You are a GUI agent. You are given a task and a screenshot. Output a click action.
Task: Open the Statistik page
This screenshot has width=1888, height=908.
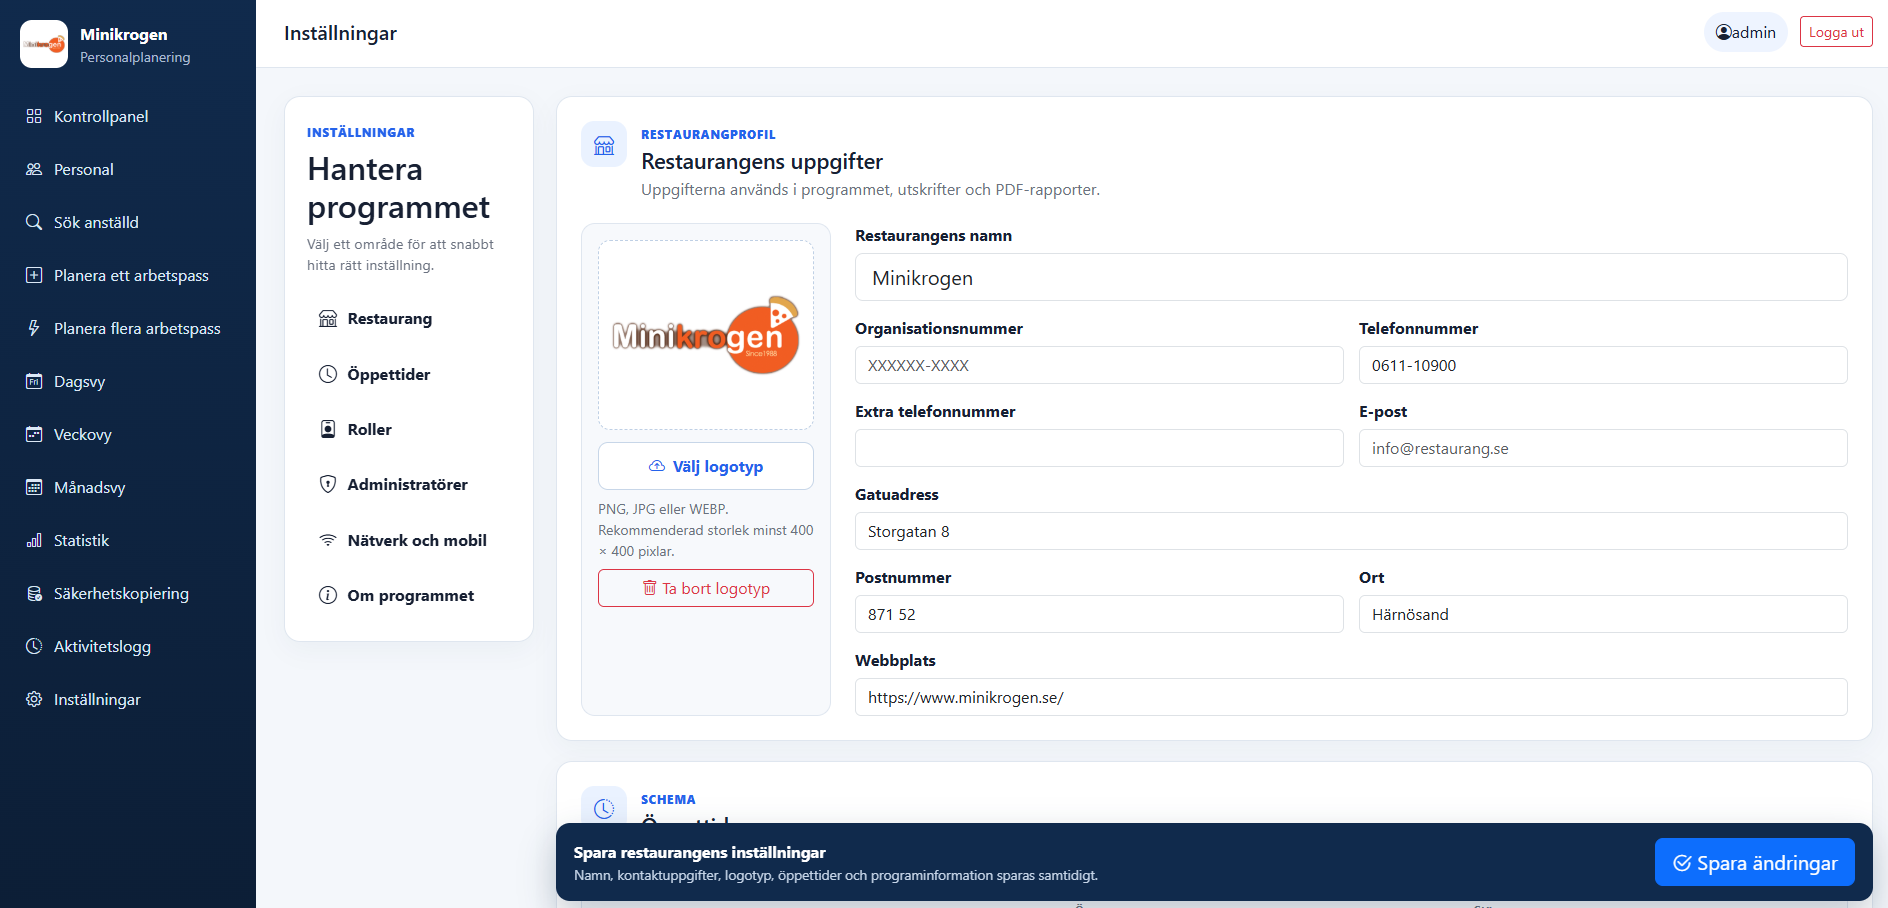[128, 540]
